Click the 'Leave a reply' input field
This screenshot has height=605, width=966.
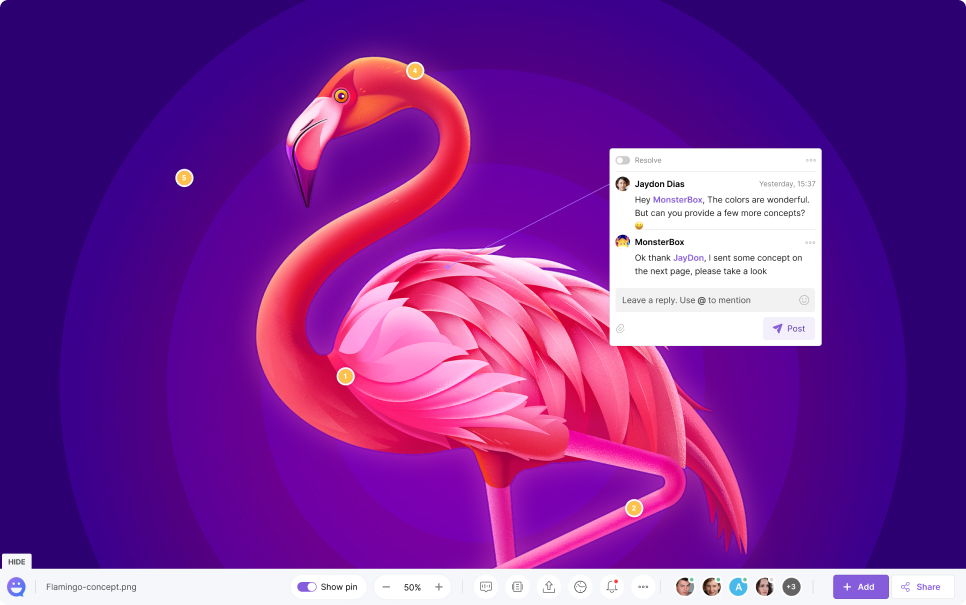705,300
